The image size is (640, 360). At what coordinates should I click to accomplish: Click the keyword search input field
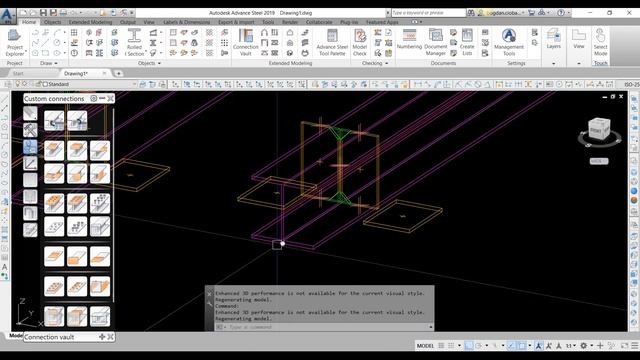(x=428, y=13)
